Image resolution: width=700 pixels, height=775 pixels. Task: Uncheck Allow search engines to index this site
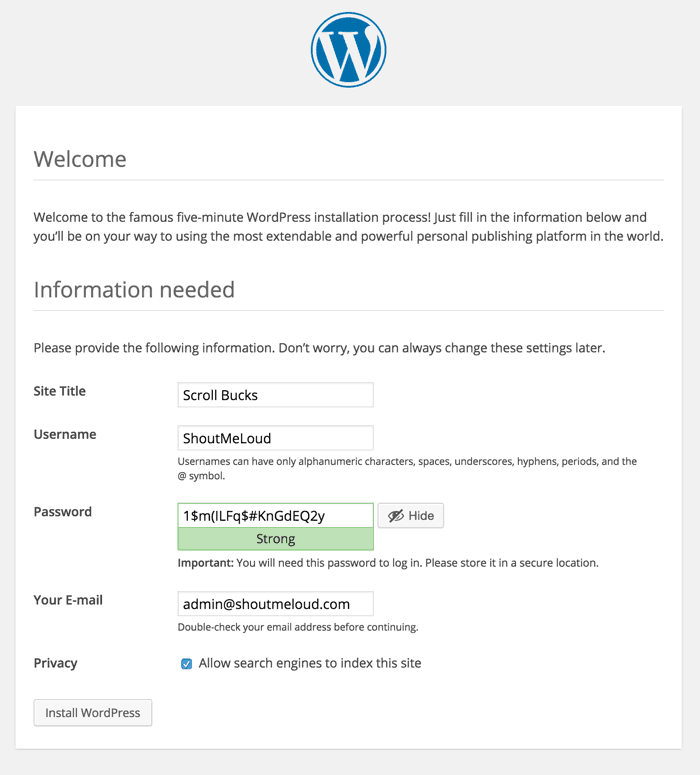tap(186, 663)
